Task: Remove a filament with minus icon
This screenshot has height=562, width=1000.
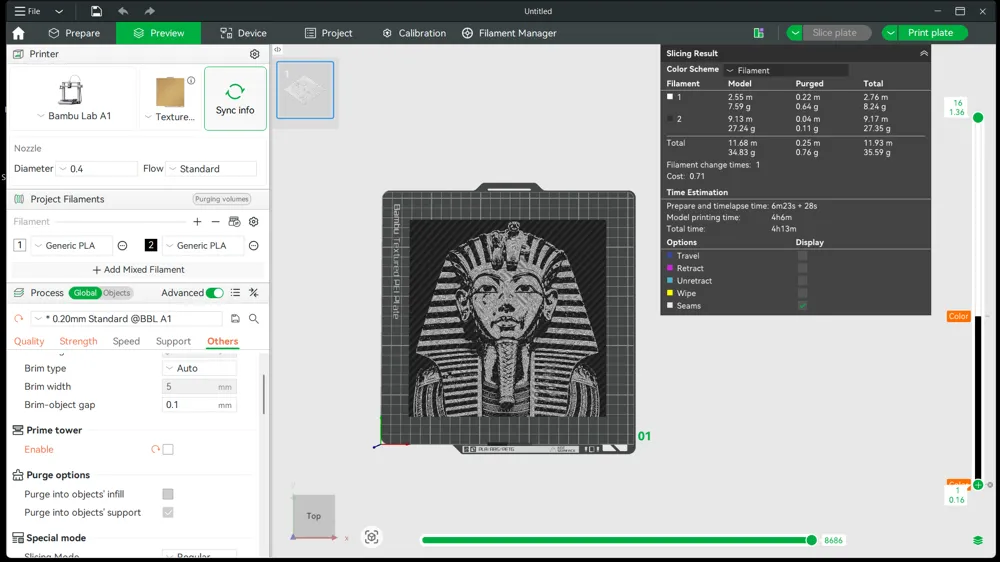Action: (216, 221)
